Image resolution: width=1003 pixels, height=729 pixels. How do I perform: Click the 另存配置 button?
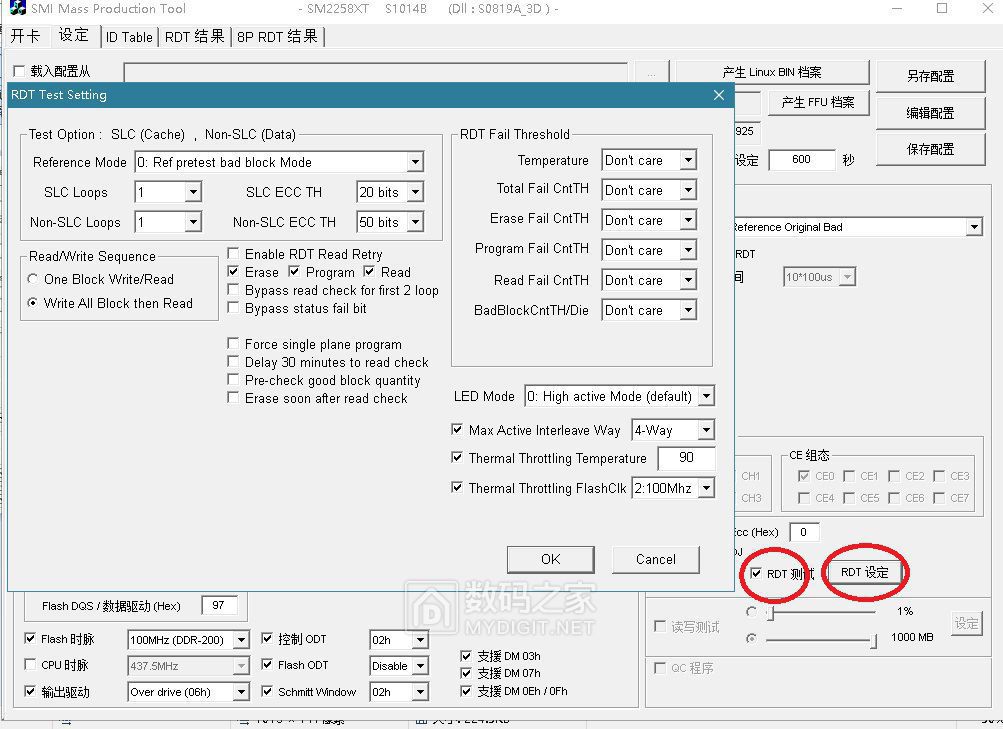(930, 76)
